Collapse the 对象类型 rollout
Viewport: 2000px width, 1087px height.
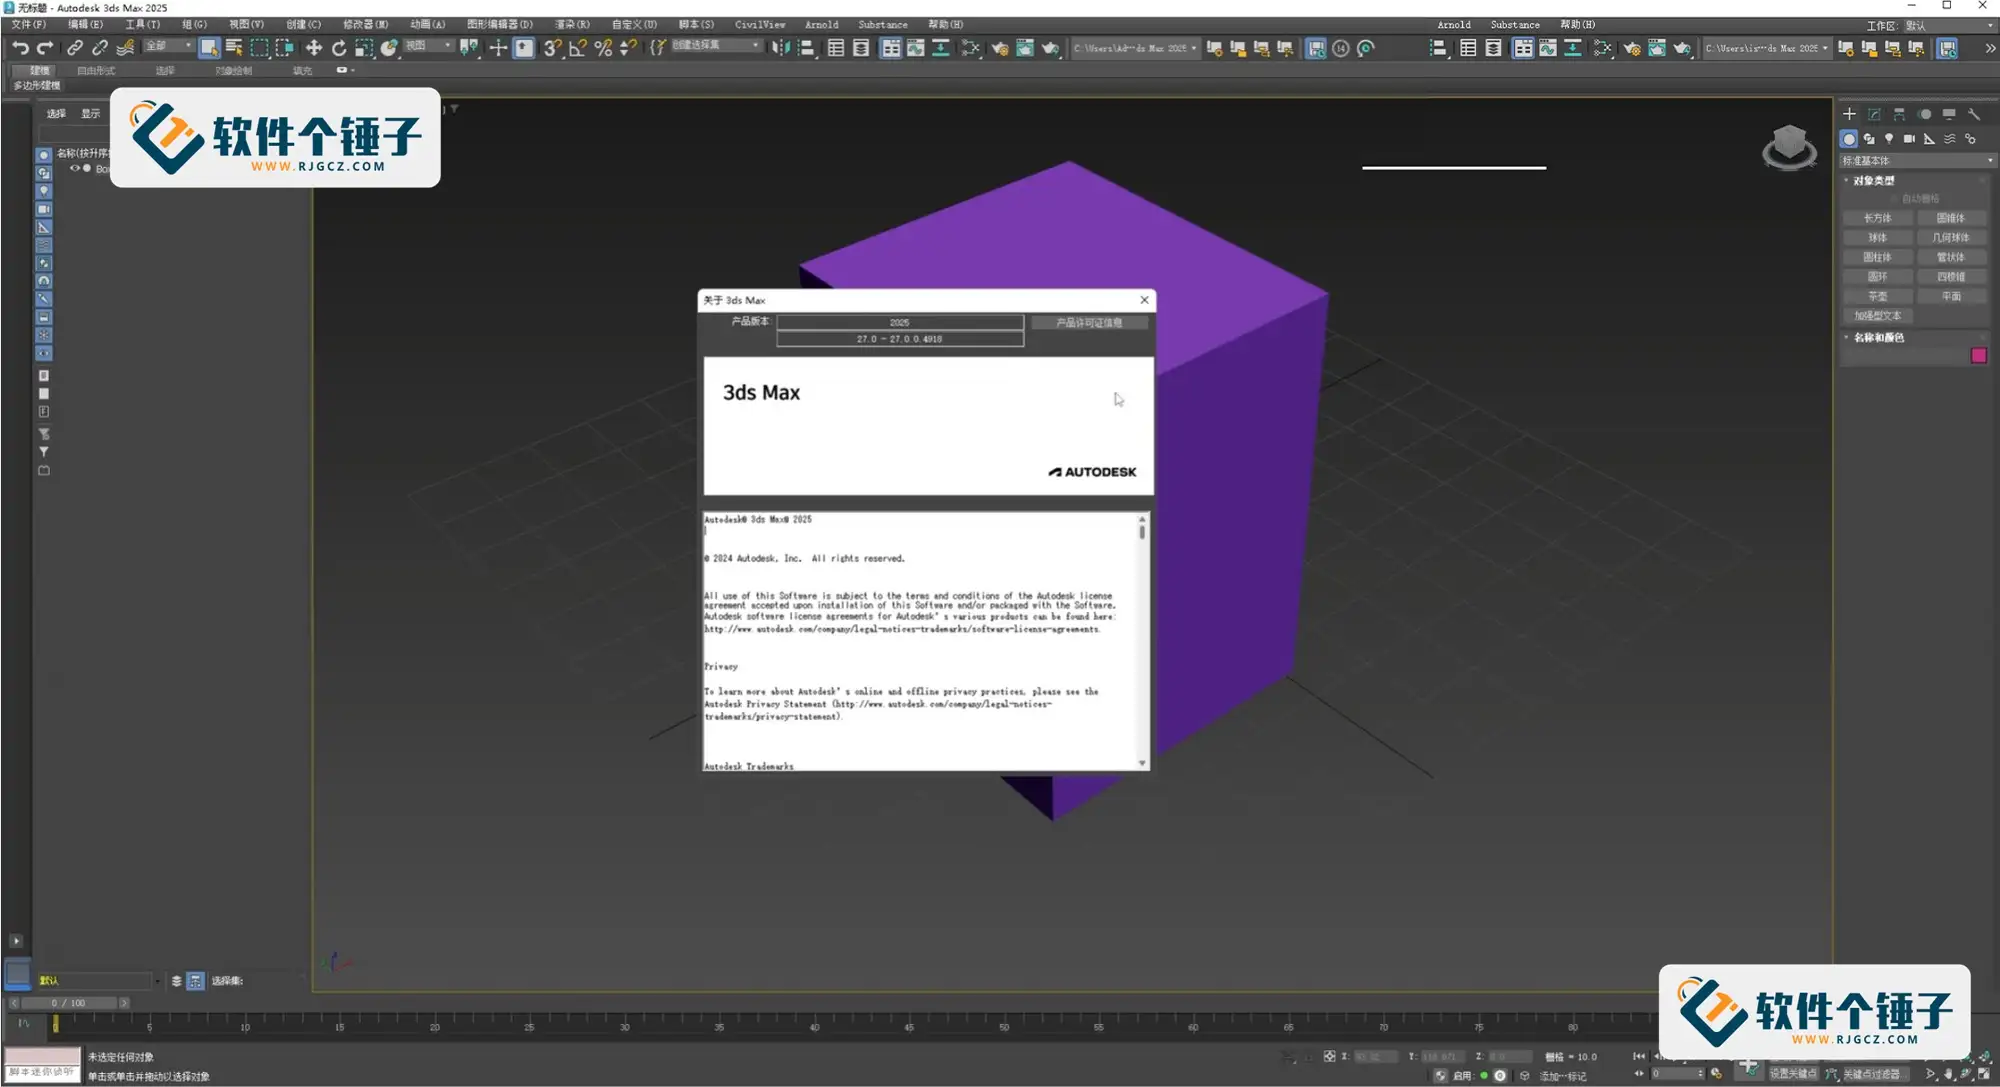pos(1874,180)
